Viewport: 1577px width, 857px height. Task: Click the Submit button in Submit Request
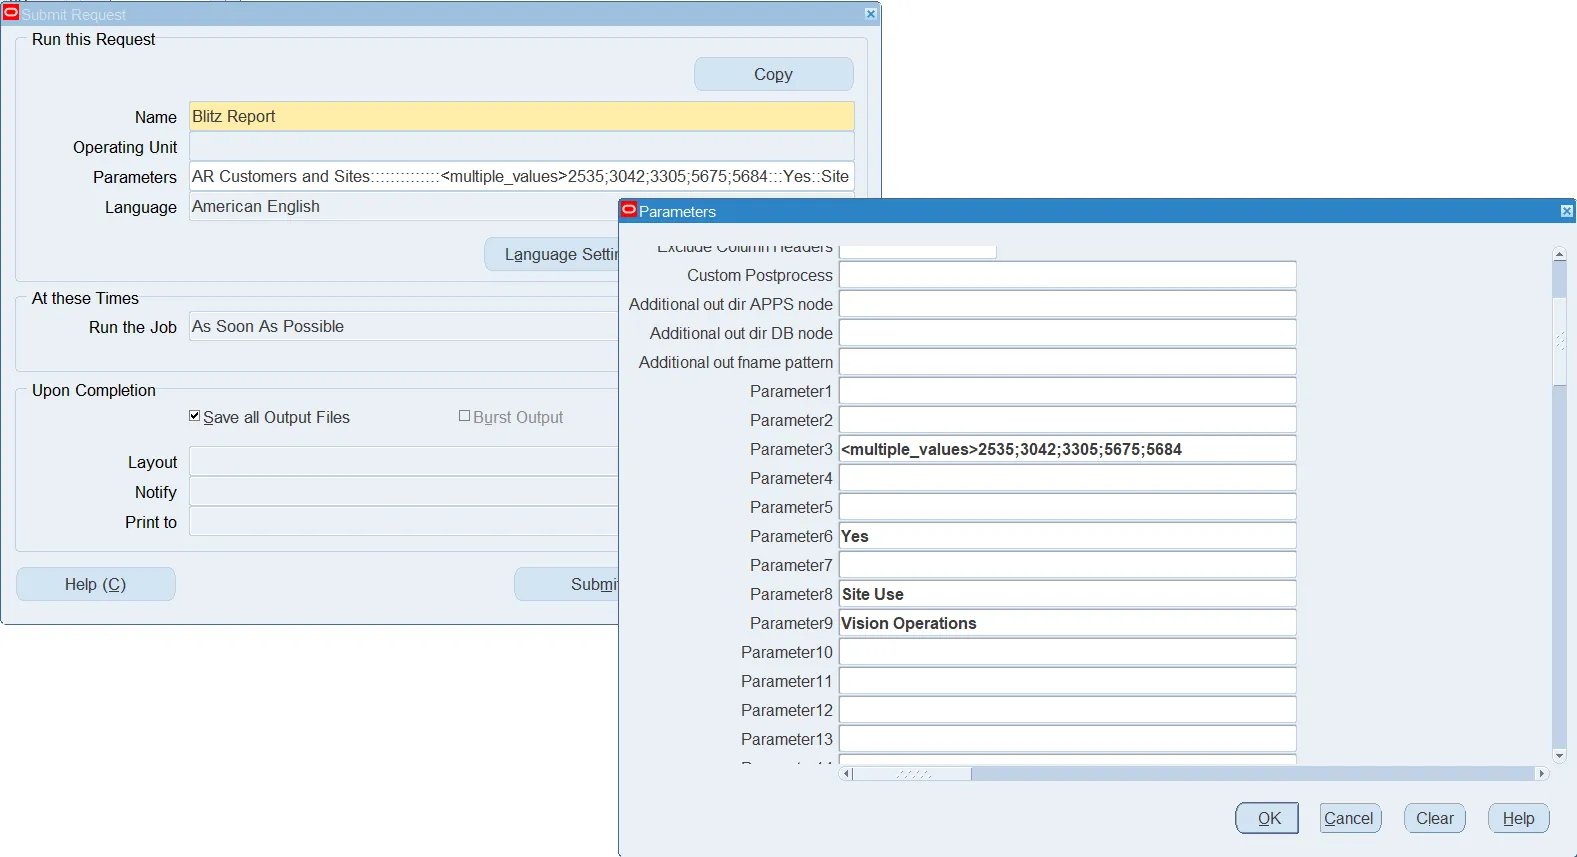(567, 584)
